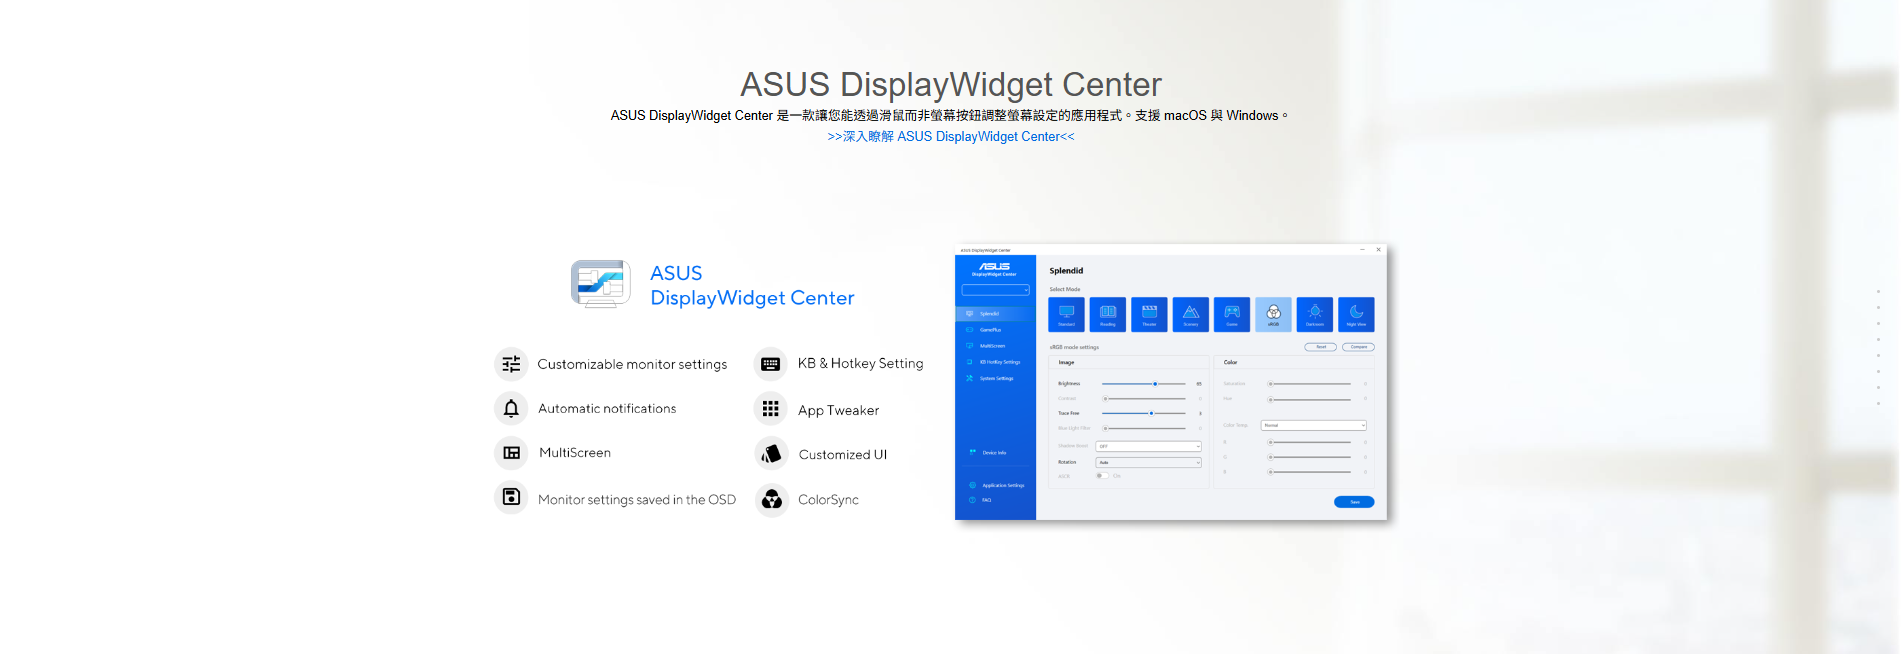The width and height of the screenshot is (1901, 654).
Task: Select the Reading mode tile
Action: tap(1108, 314)
